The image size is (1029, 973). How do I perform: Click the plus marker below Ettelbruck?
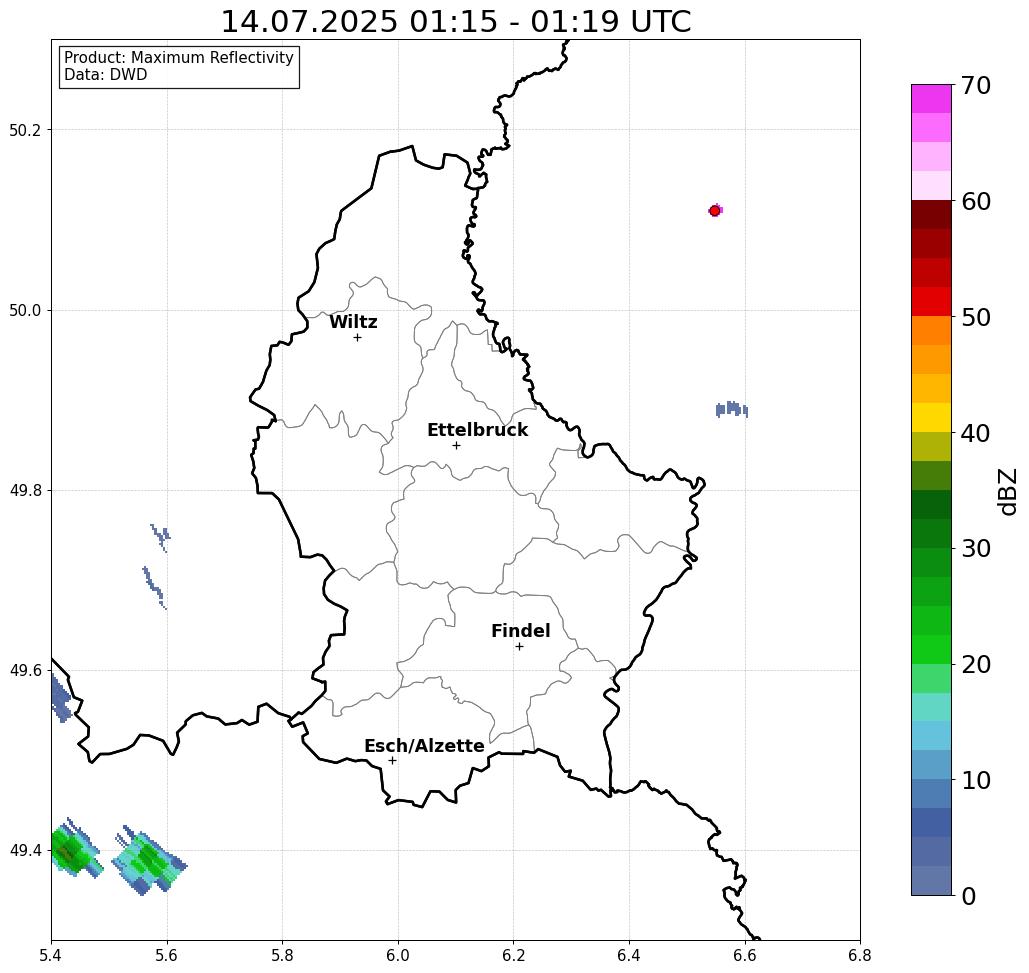coord(456,445)
